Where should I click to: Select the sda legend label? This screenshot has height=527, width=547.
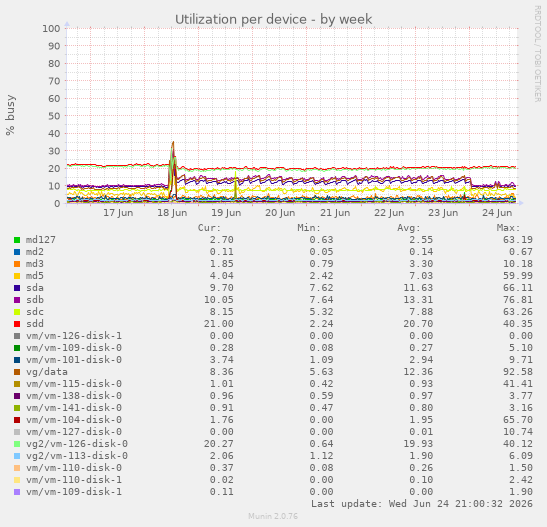(35, 288)
